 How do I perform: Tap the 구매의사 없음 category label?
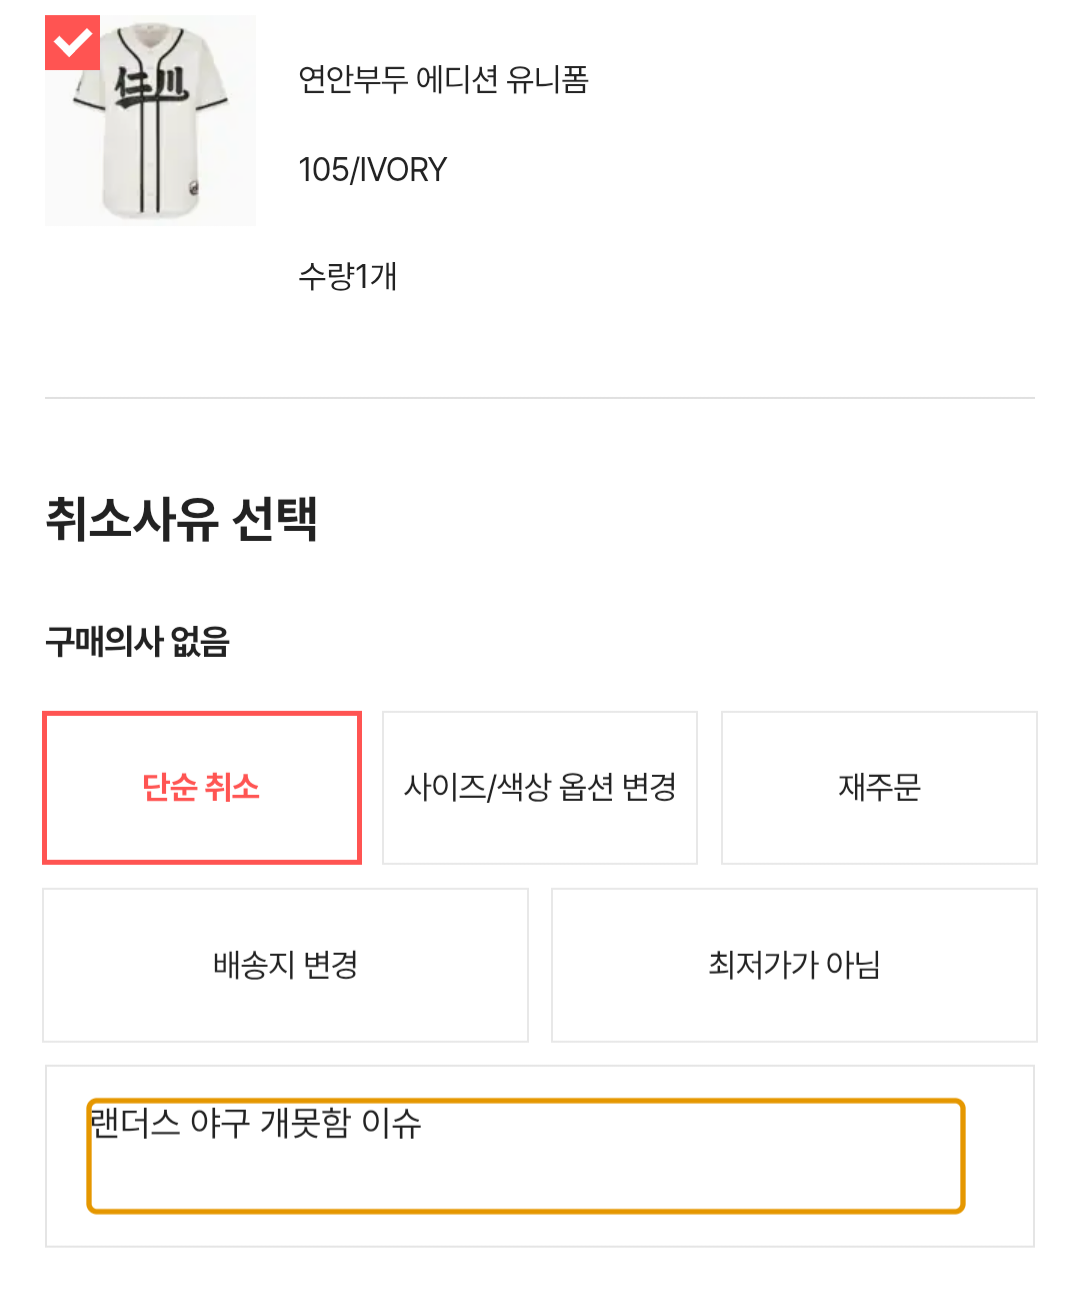click(x=137, y=641)
